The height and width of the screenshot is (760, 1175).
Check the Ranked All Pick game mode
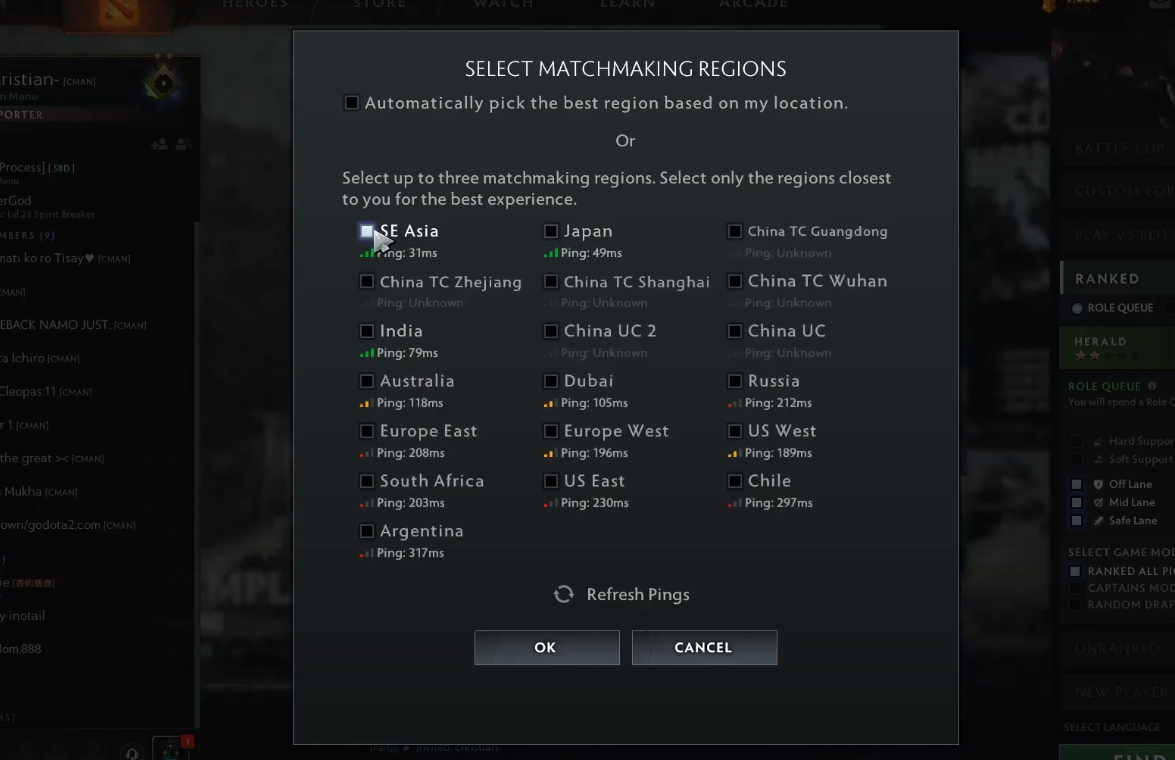(x=1075, y=571)
